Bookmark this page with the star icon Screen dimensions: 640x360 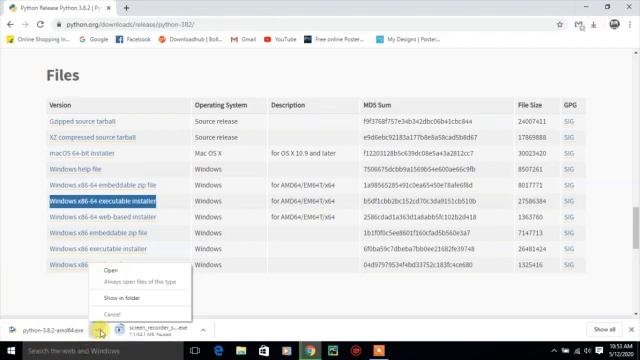(x=560, y=24)
